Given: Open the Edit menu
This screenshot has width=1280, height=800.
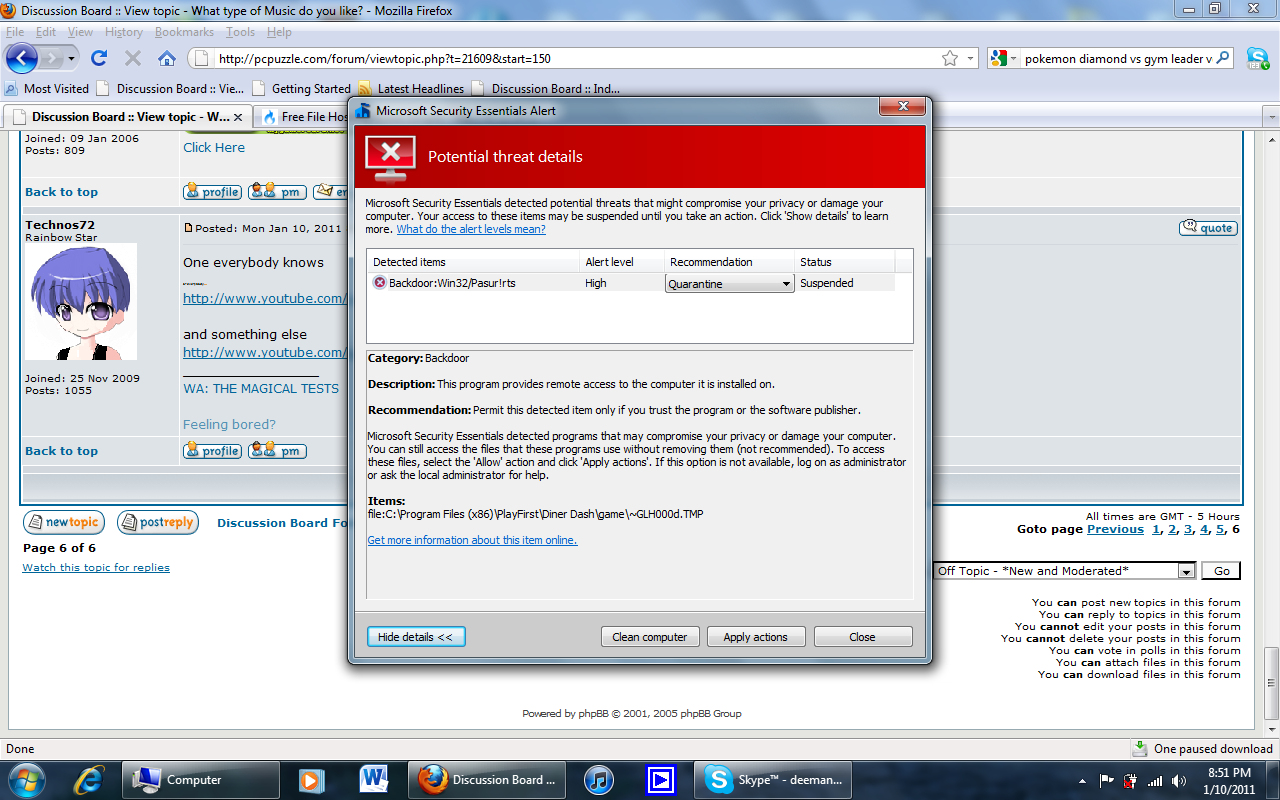Looking at the screenshot, I should [46, 32].
